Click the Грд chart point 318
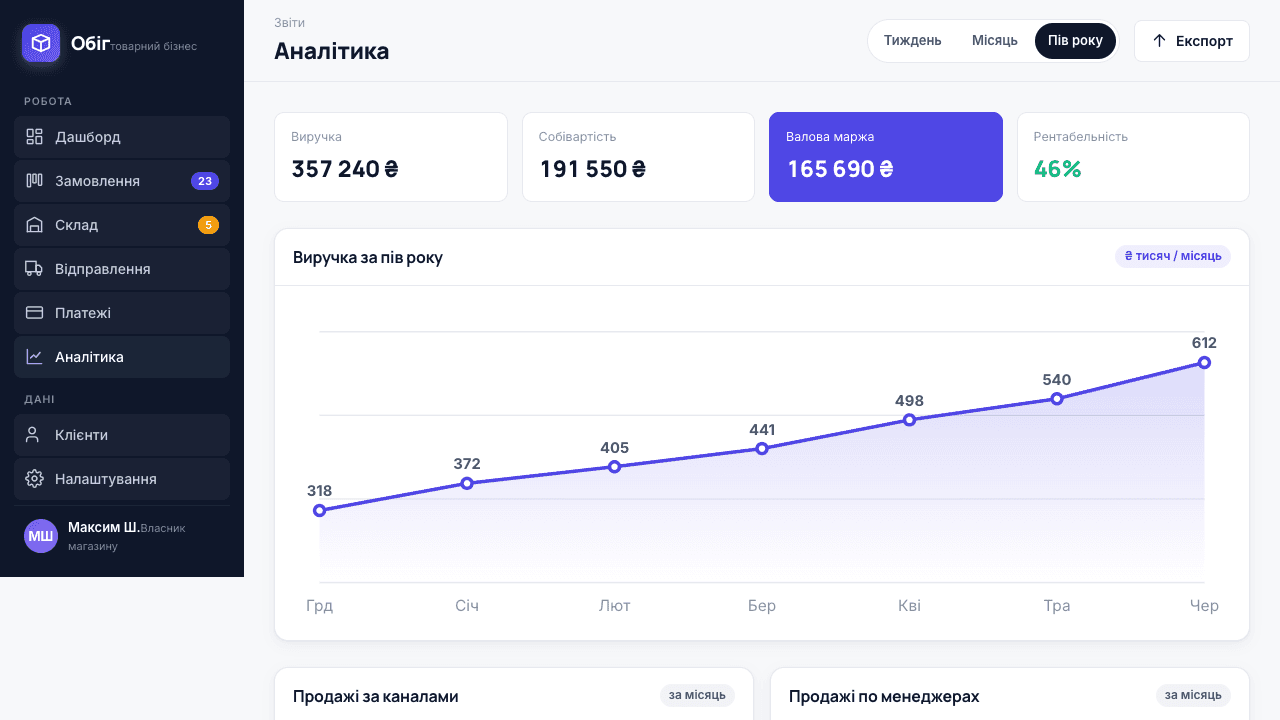1280x720 pixels. [x=320, y=510]
